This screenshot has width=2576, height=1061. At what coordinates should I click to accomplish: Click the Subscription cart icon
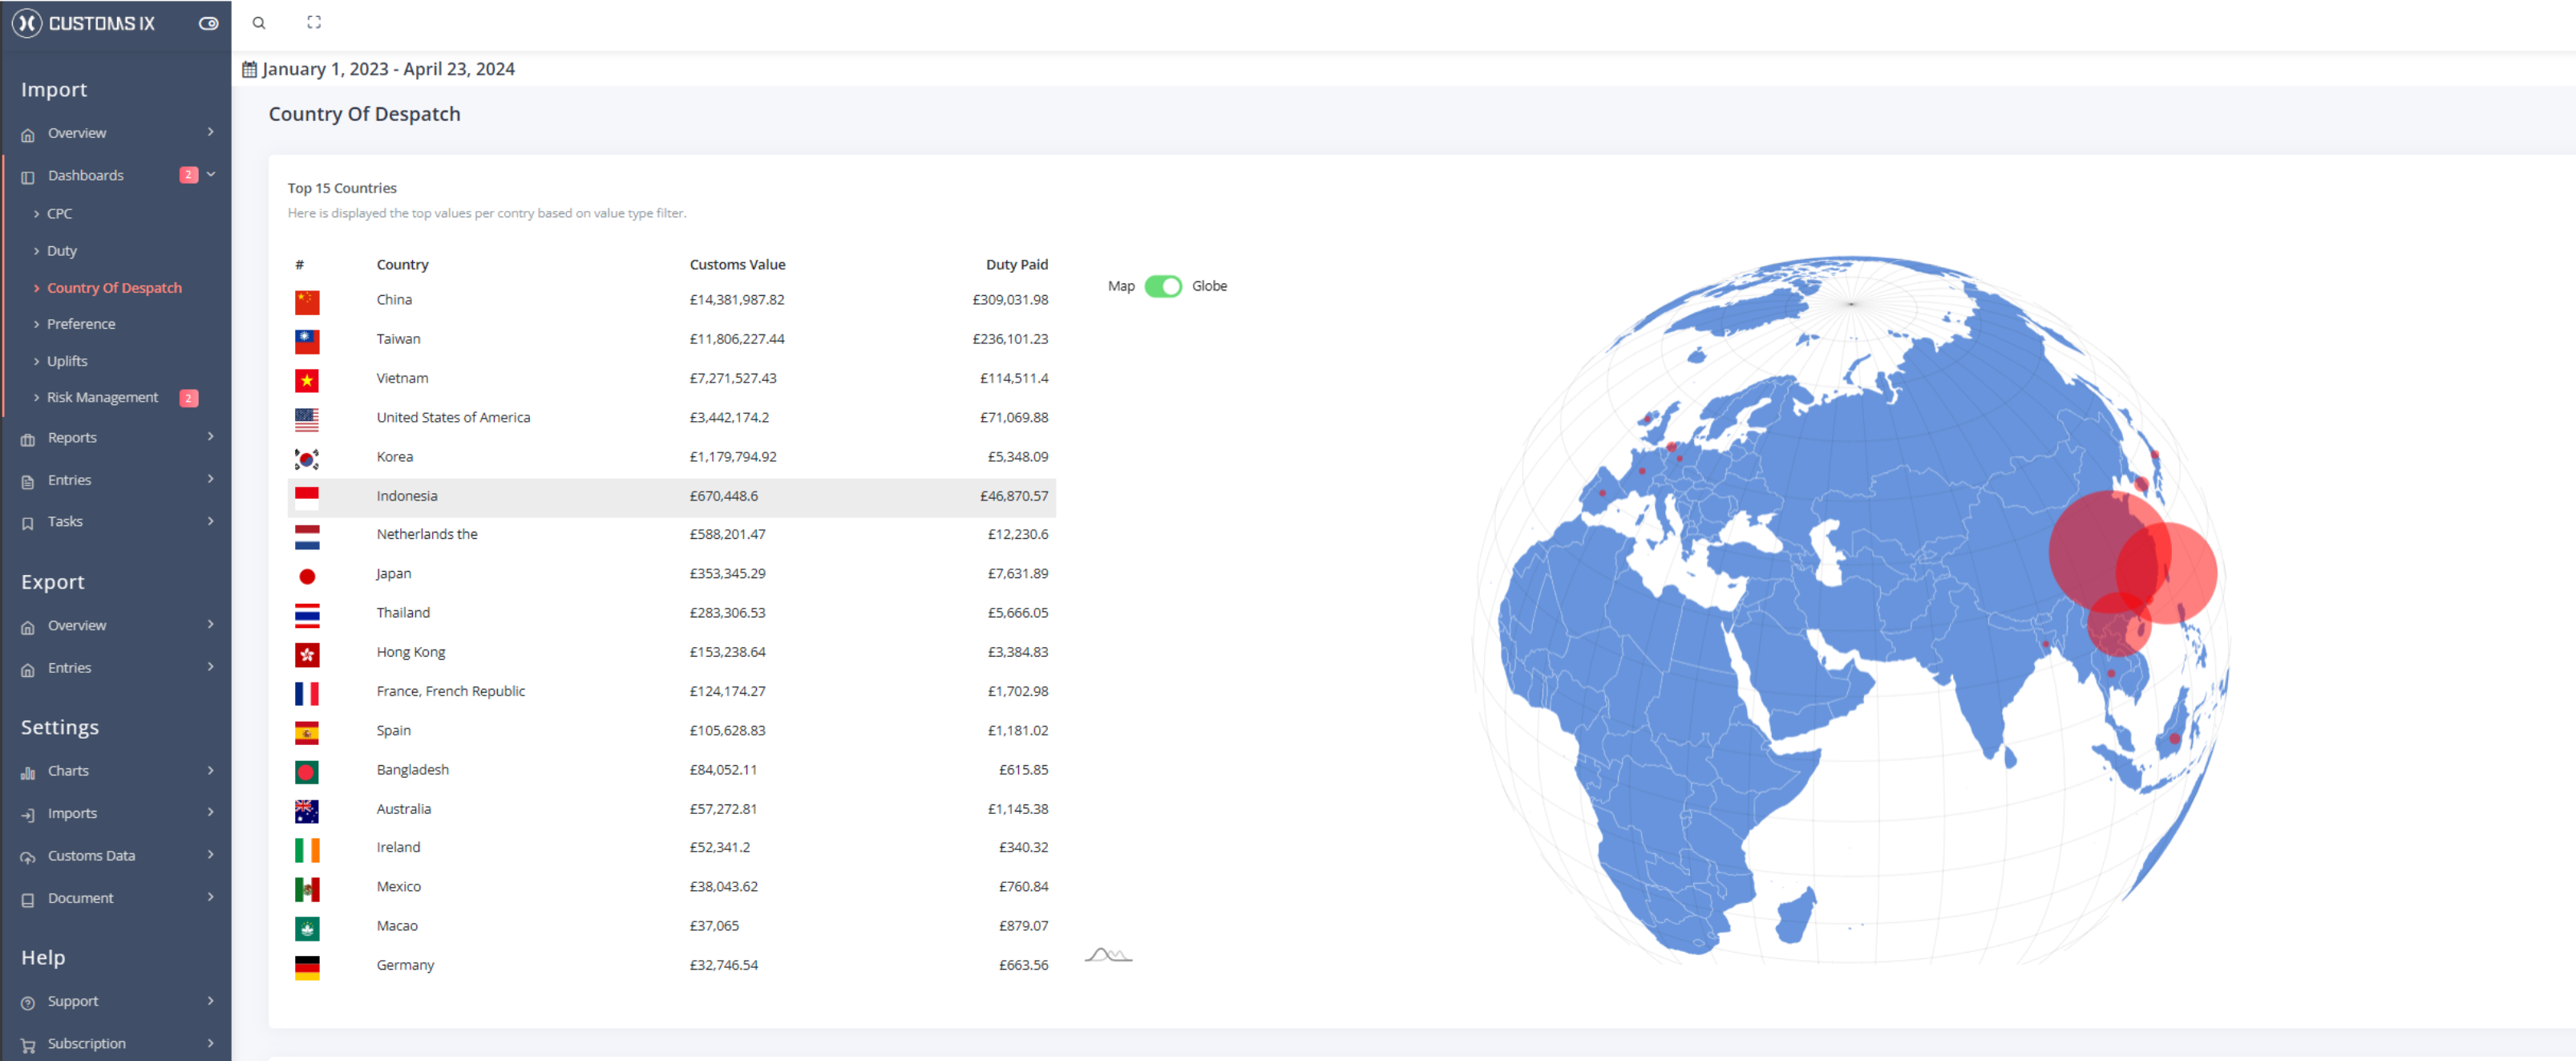28,1045
